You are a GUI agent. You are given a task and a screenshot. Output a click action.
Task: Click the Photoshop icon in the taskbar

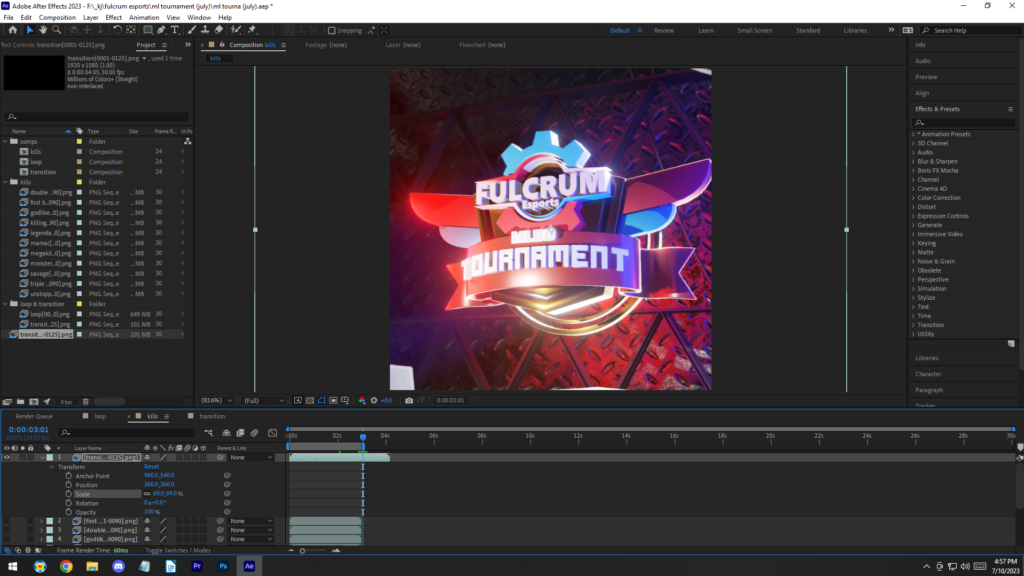tap(223, 566)
